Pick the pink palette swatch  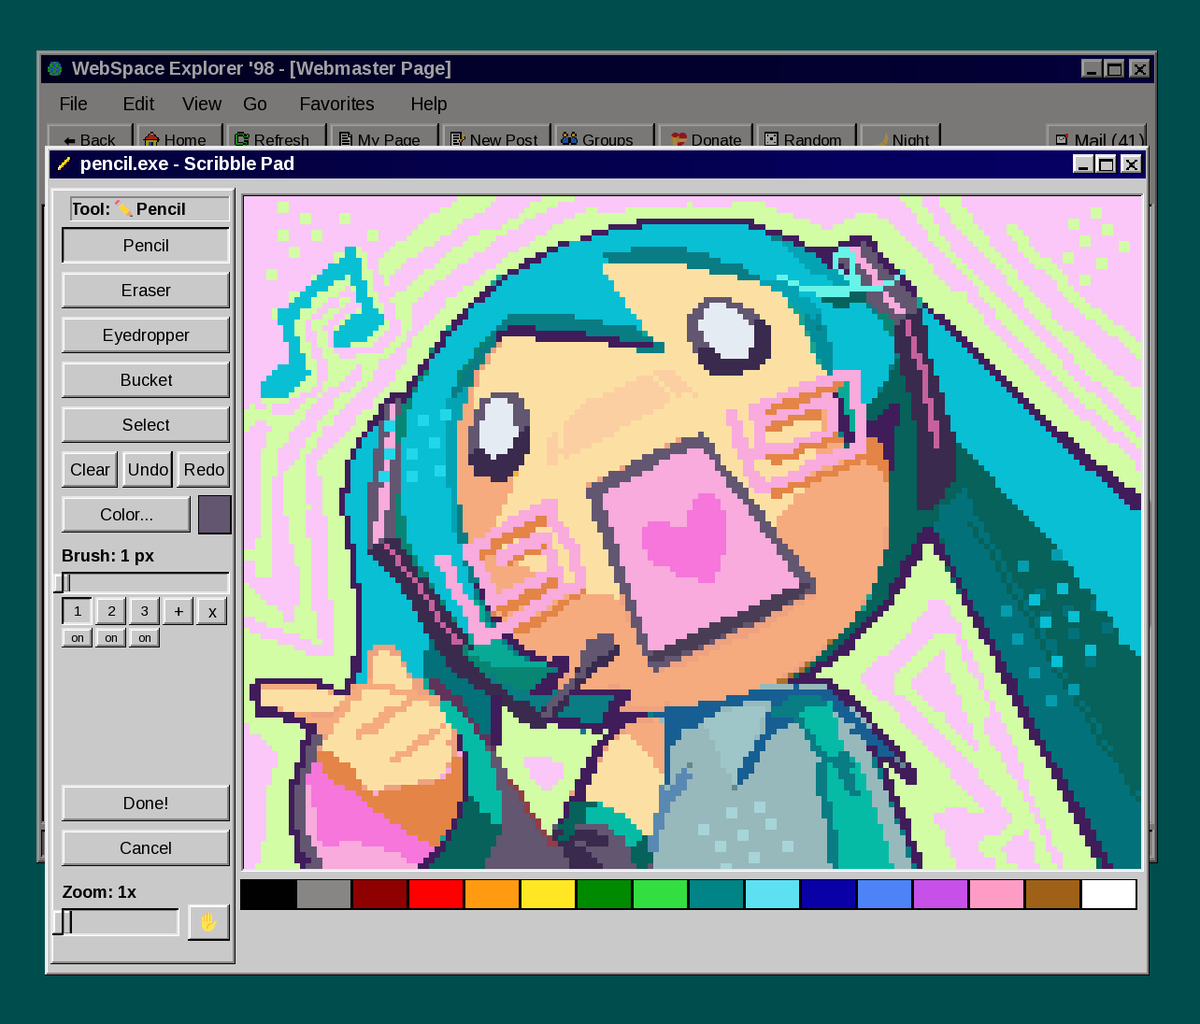(x=996, y=894)
